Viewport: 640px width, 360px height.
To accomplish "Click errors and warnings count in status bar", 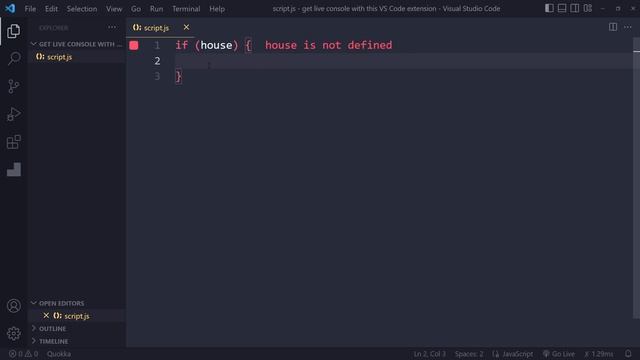I will tap(23, 354).
